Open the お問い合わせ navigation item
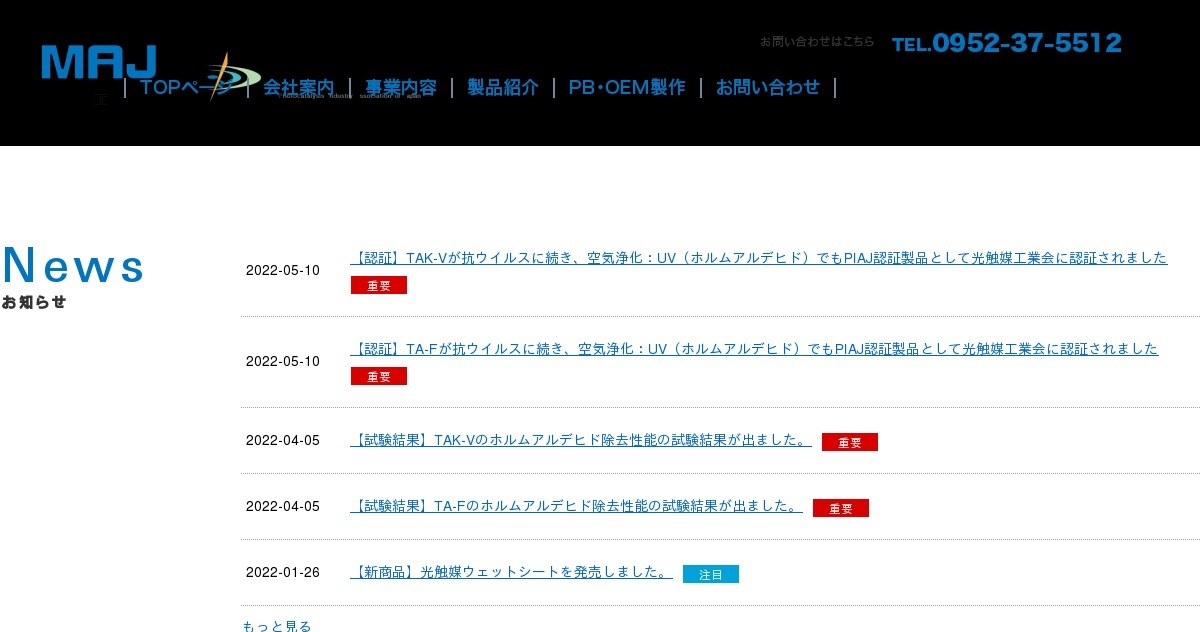 768,87
